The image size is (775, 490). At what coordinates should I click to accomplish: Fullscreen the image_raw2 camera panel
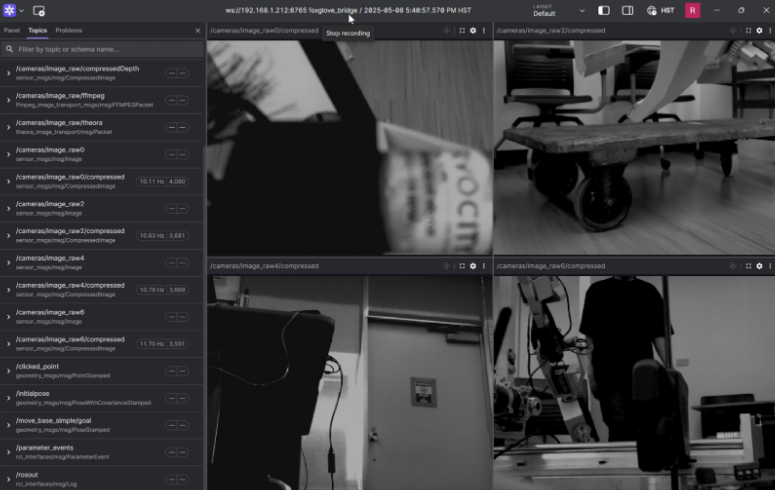(748, 31)
